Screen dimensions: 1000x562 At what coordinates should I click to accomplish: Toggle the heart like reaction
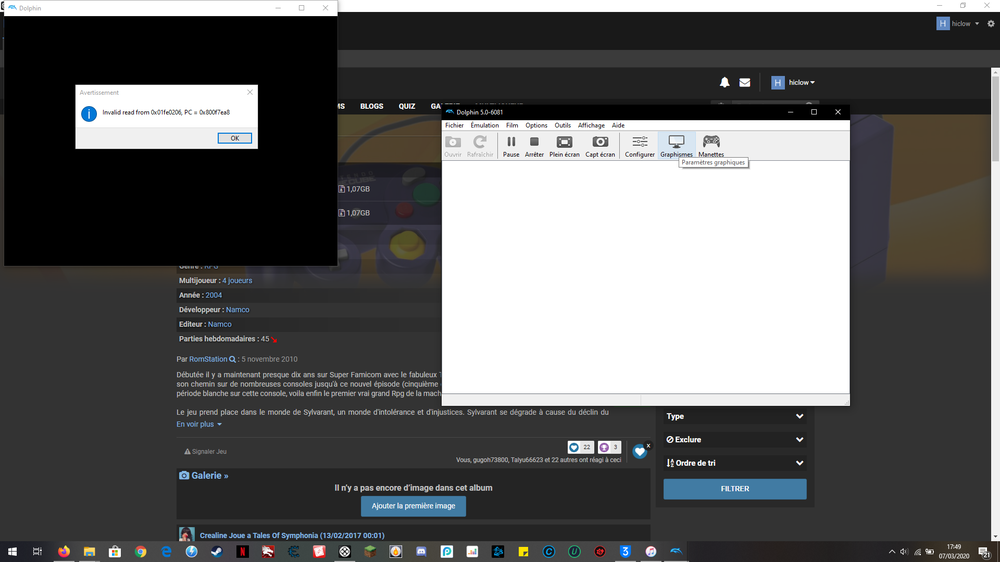coord(640,452)
